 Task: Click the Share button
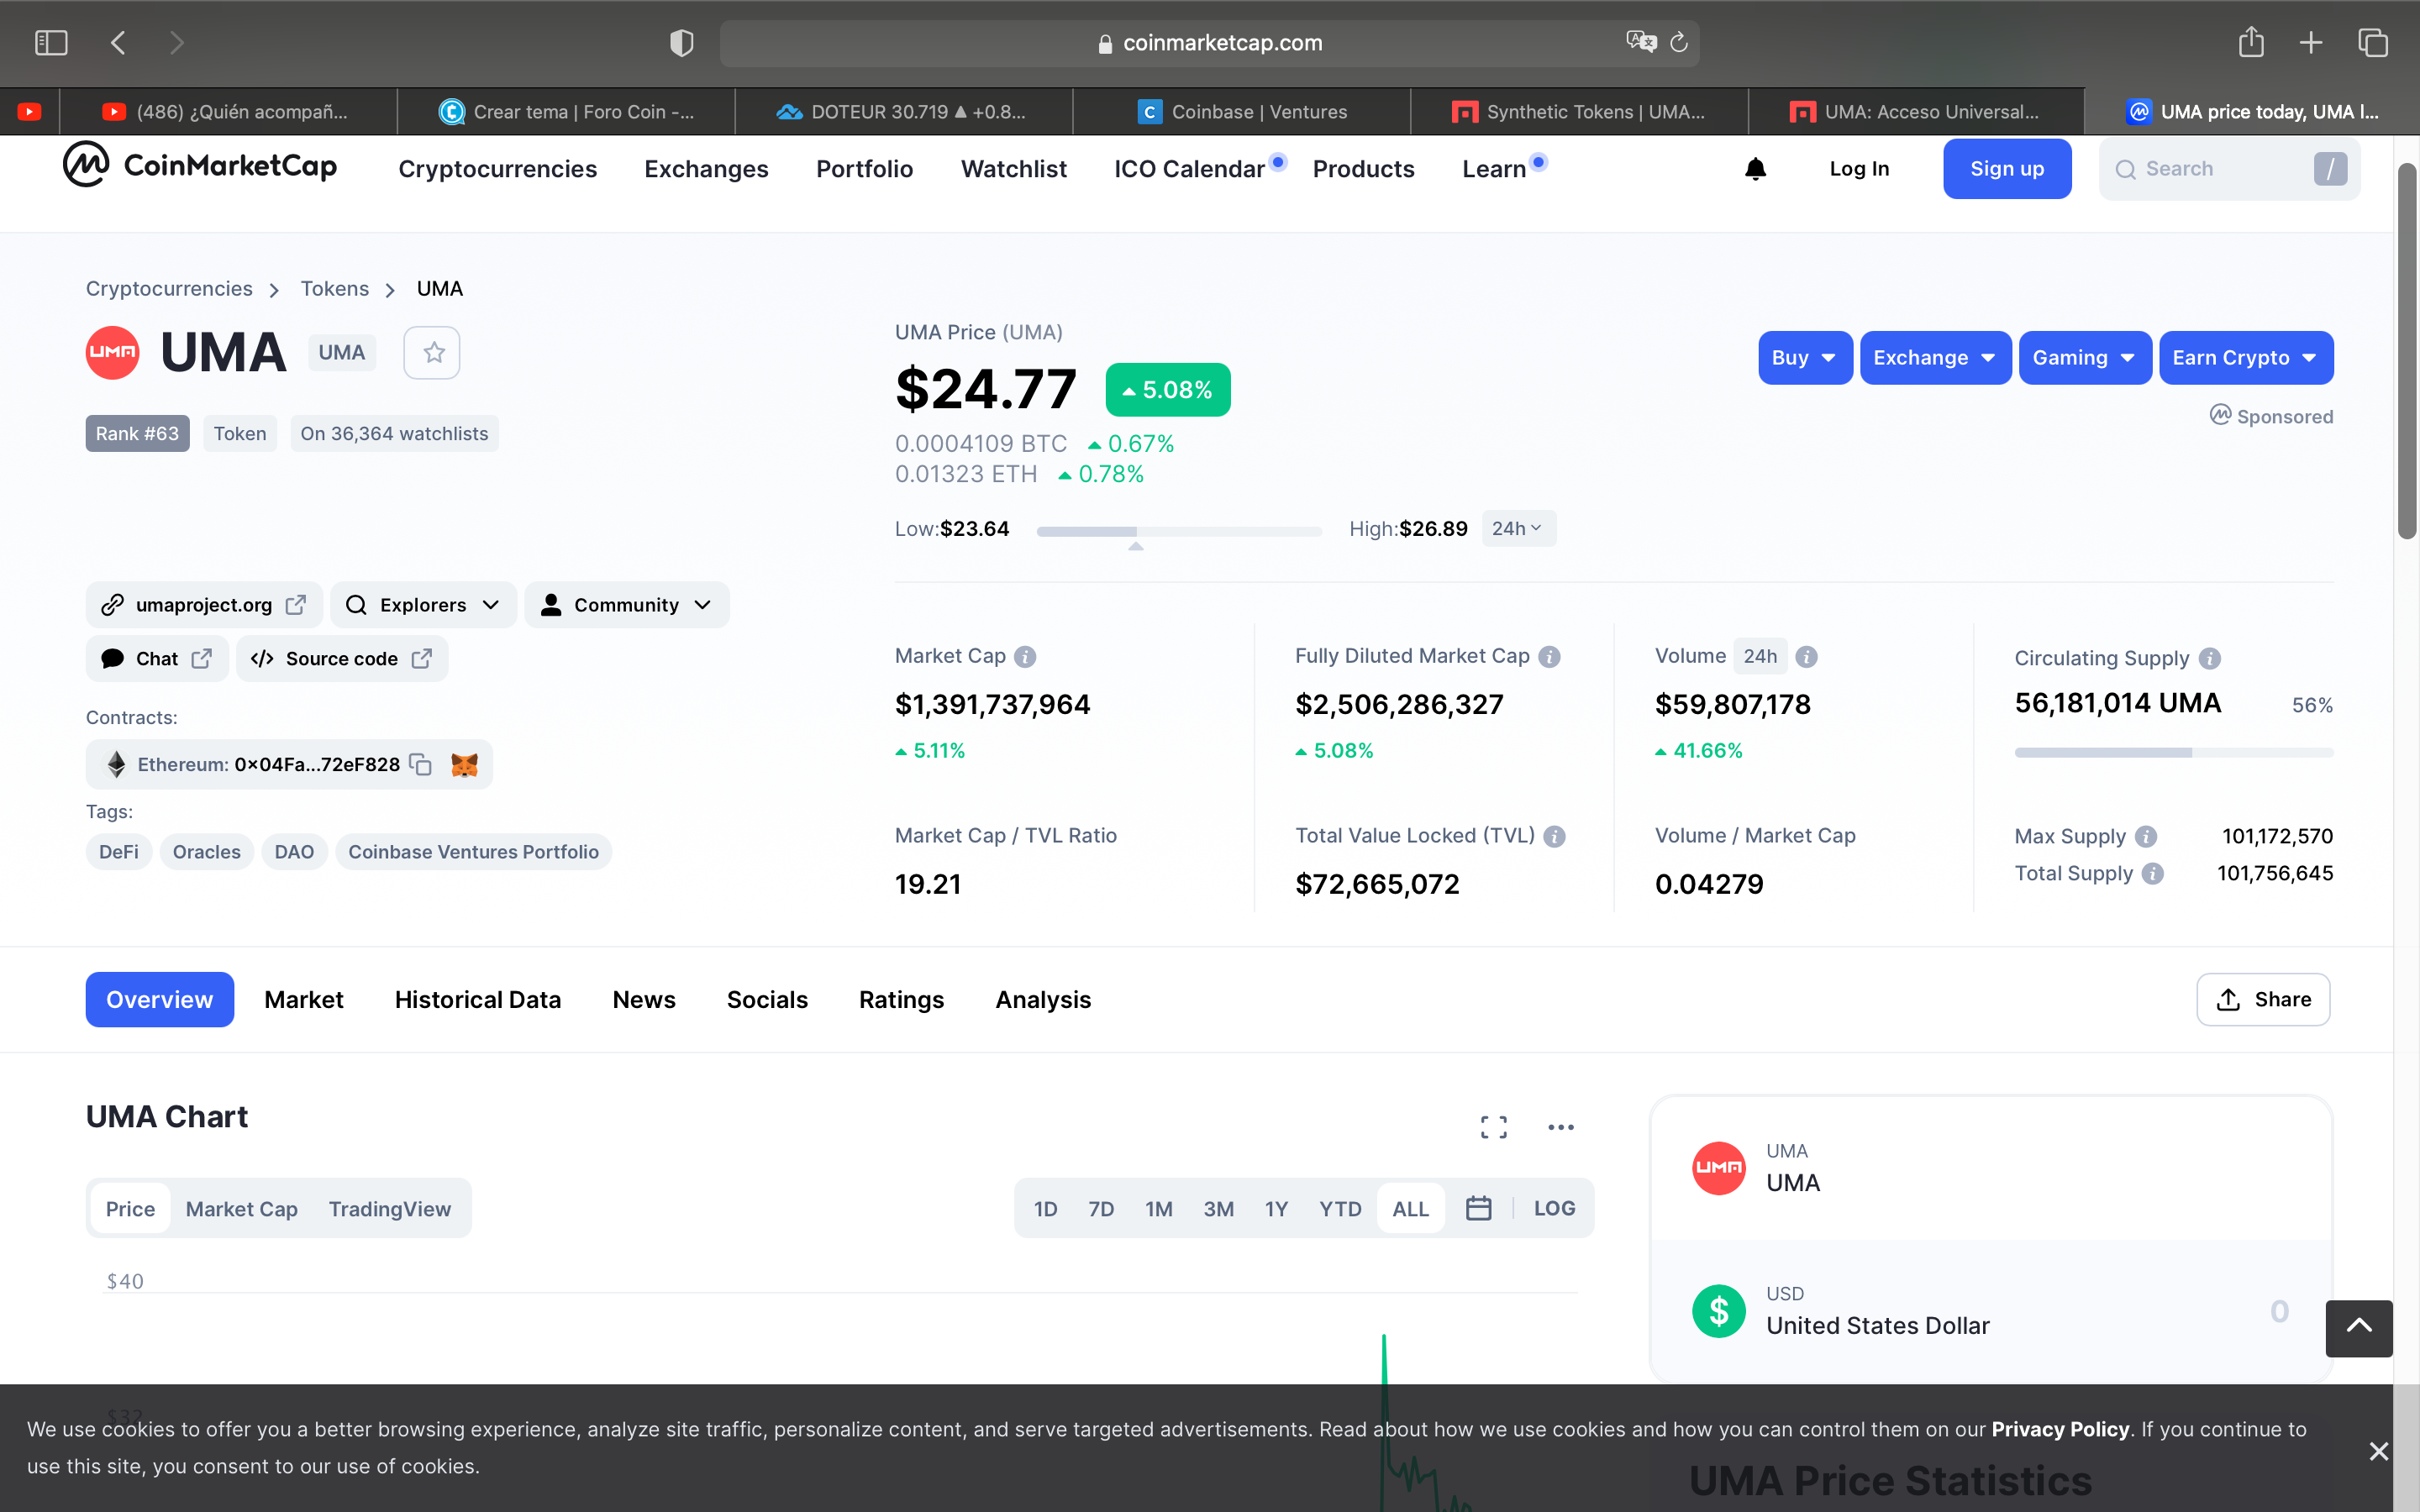click(x=2263, y=999)
